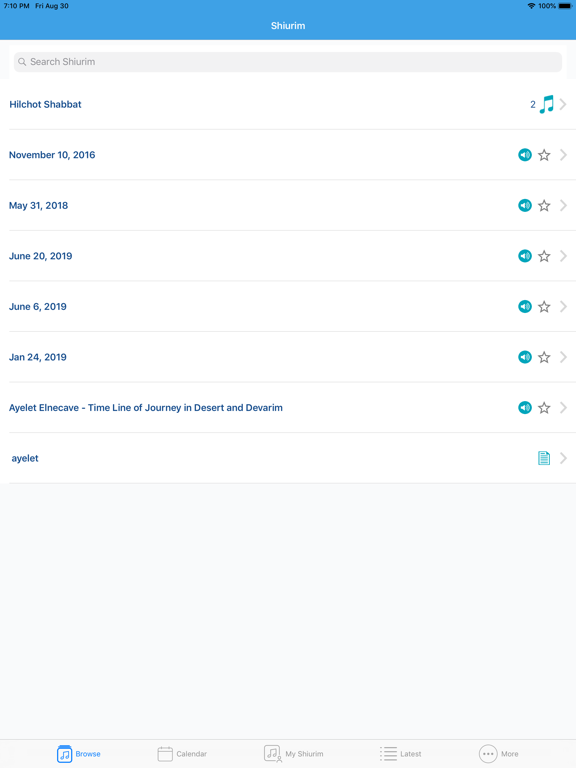This screenshot has width=576, height=768.
Task: Go to the Latest tab
Action: 400,754
